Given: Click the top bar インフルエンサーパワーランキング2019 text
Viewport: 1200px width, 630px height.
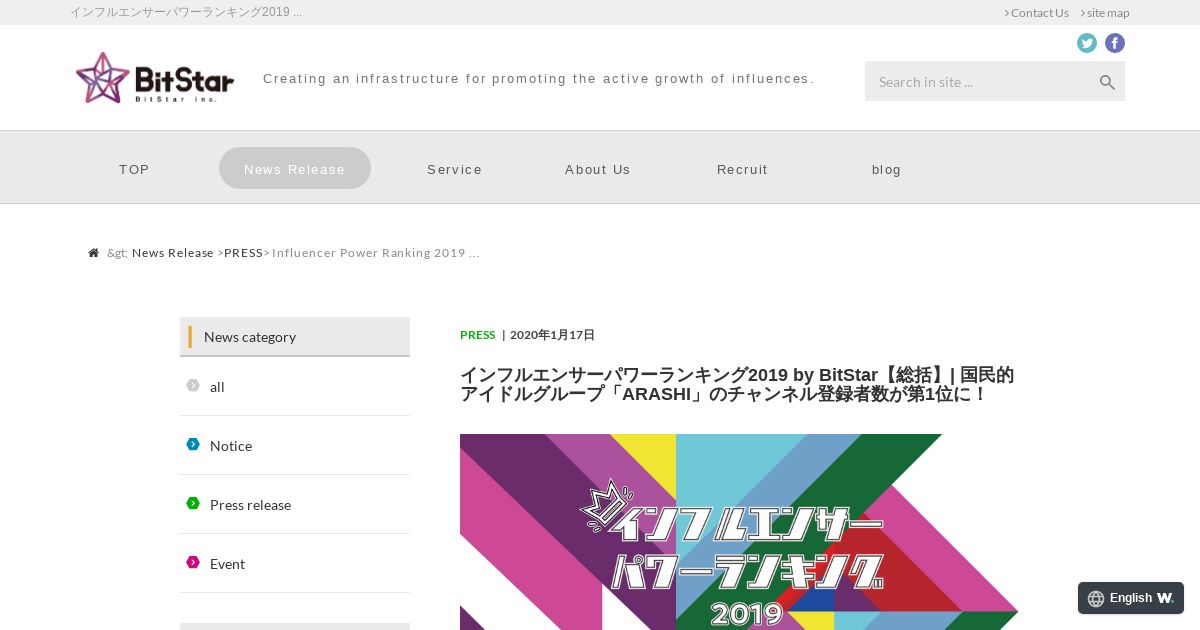Looking at the screenshot, I should coord(186,12).
